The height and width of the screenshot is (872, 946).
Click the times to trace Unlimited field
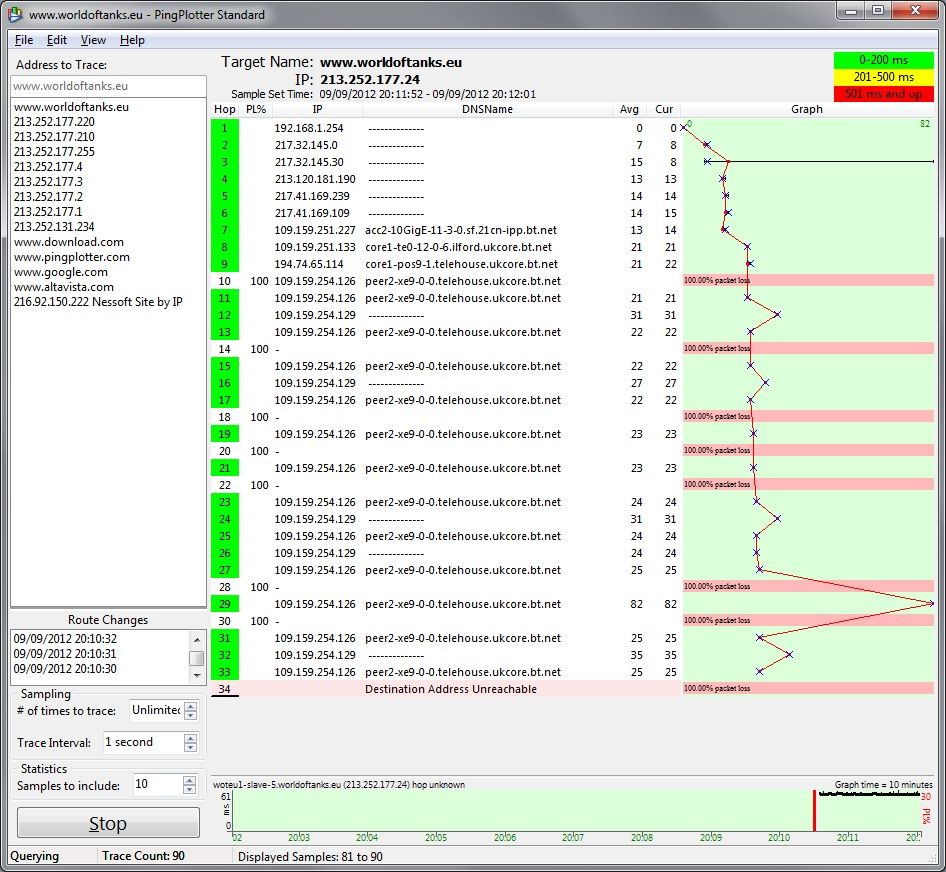(x=156, y=710)
